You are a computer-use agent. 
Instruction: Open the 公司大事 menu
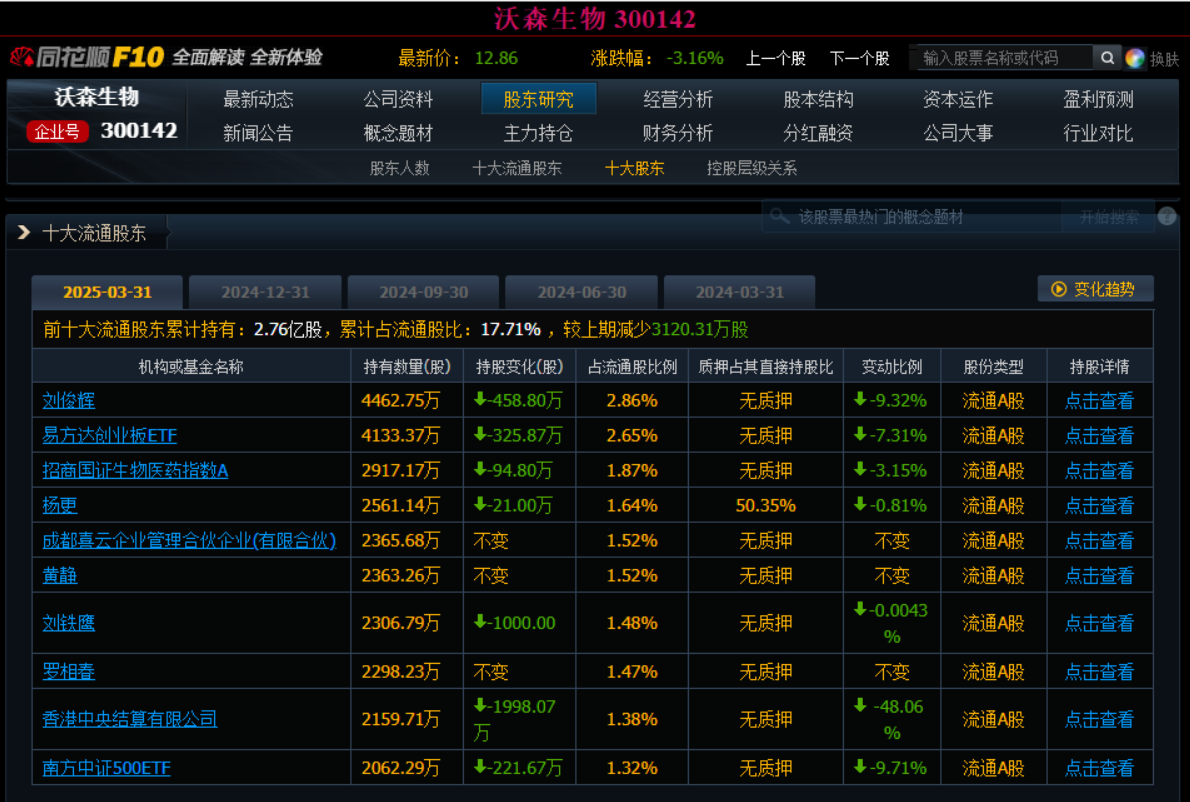click(958, 134)
